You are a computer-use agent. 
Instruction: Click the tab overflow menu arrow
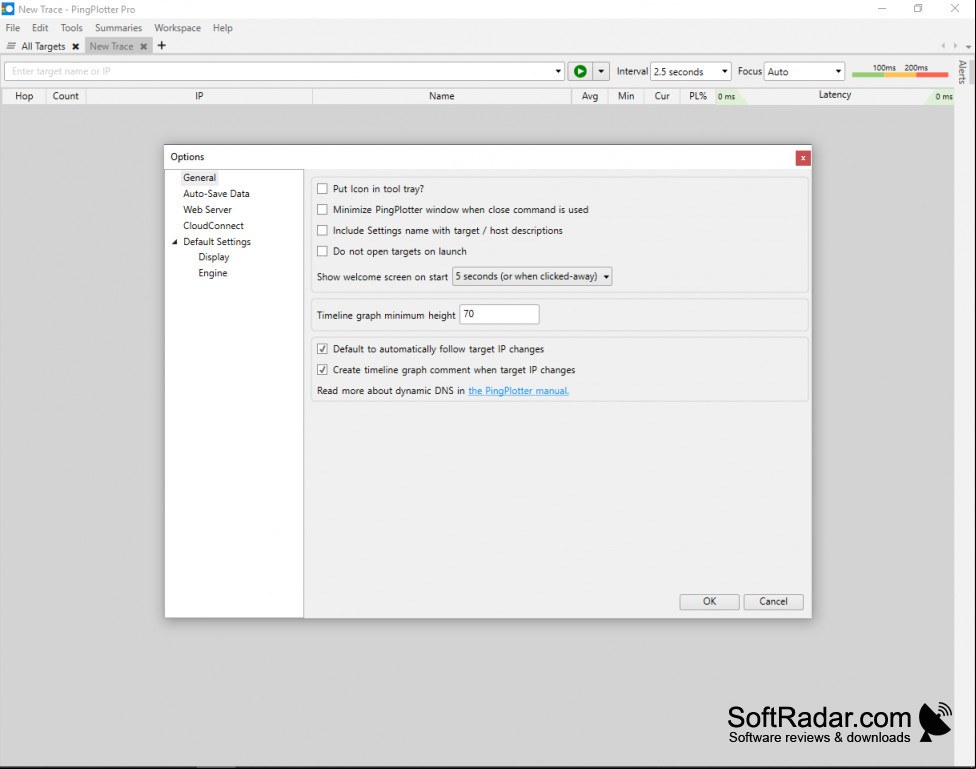tap(968, 47)
